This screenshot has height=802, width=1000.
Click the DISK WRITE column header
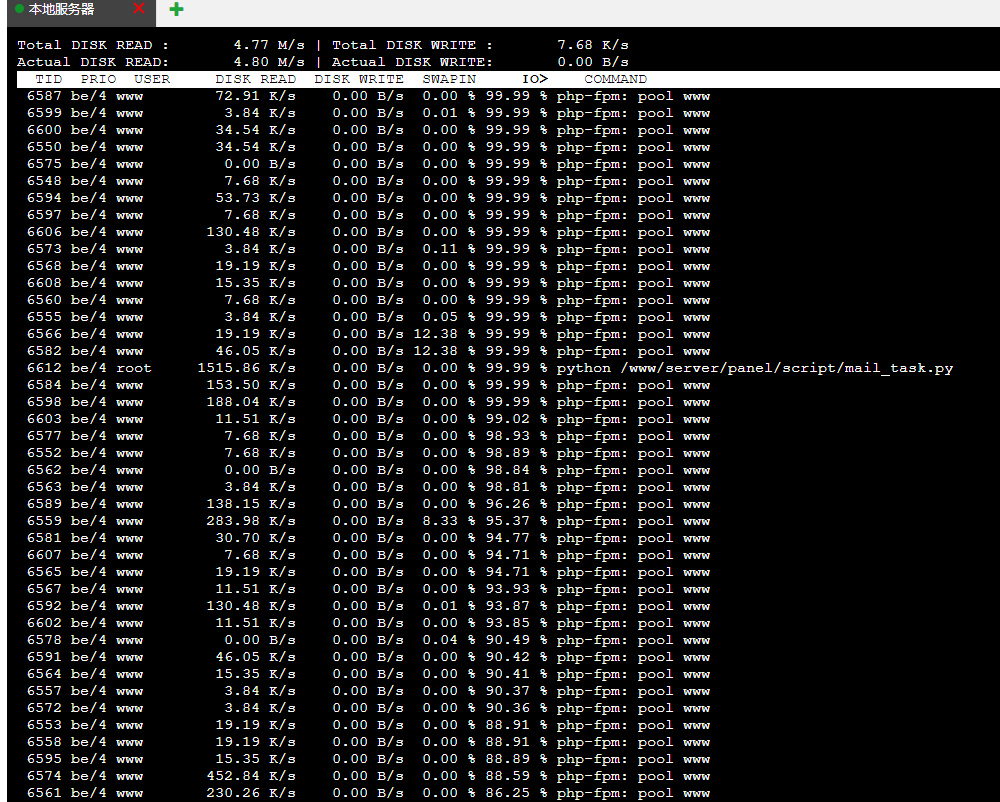[x=358, y=79]
